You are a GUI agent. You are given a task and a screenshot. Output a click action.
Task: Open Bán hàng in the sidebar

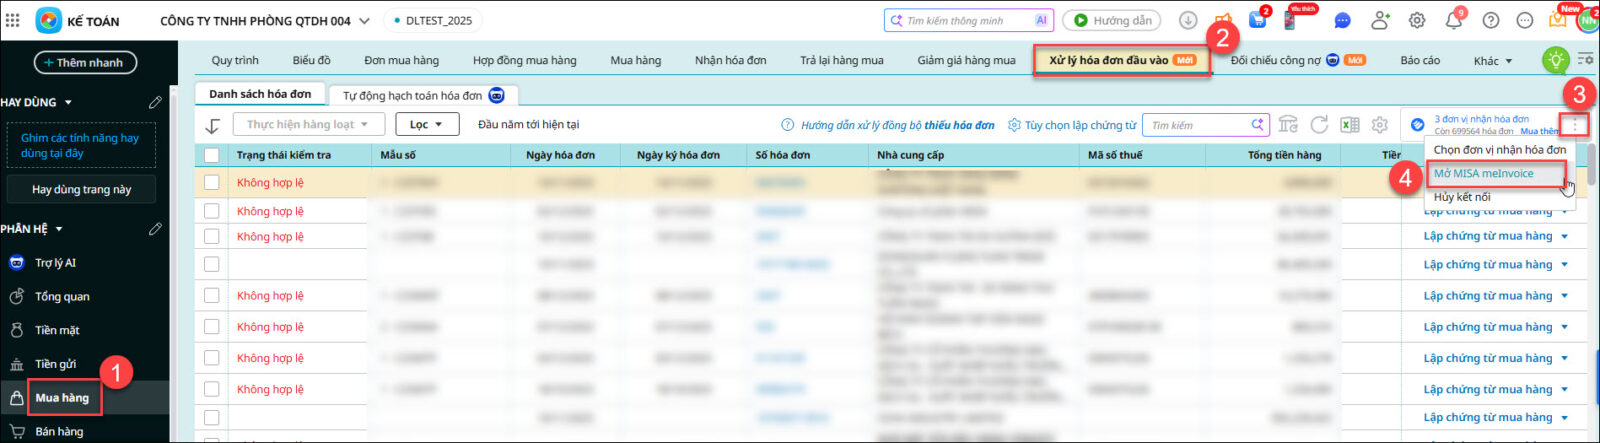point(59,432)
